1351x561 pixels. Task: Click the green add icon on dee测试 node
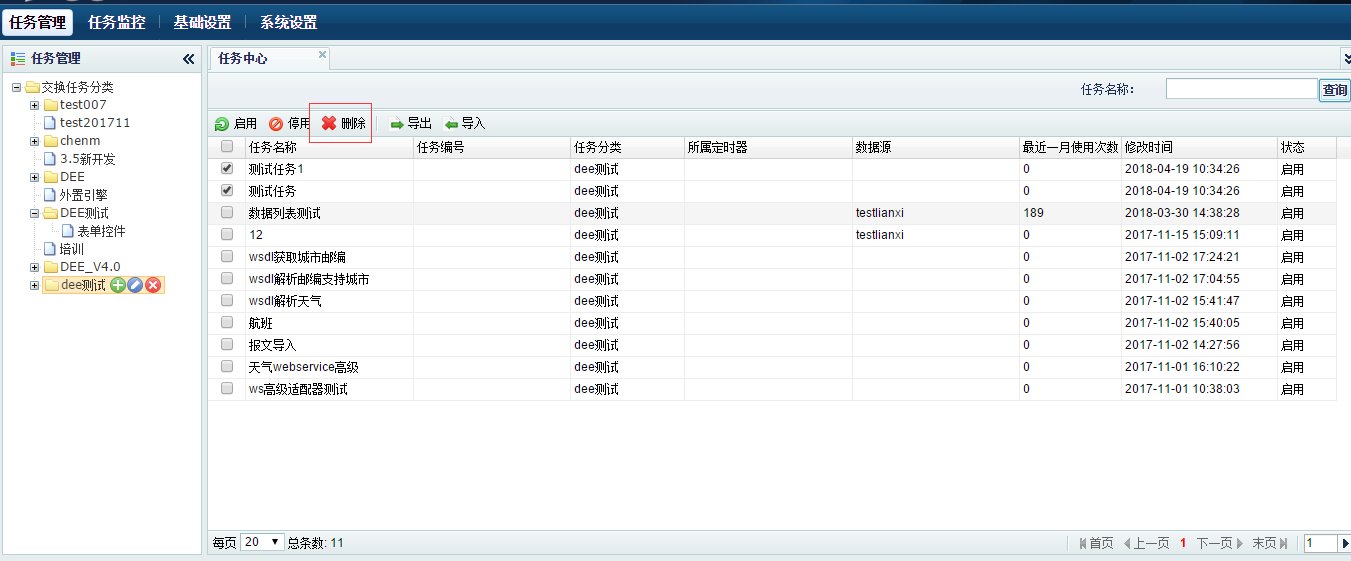point(118,285)
